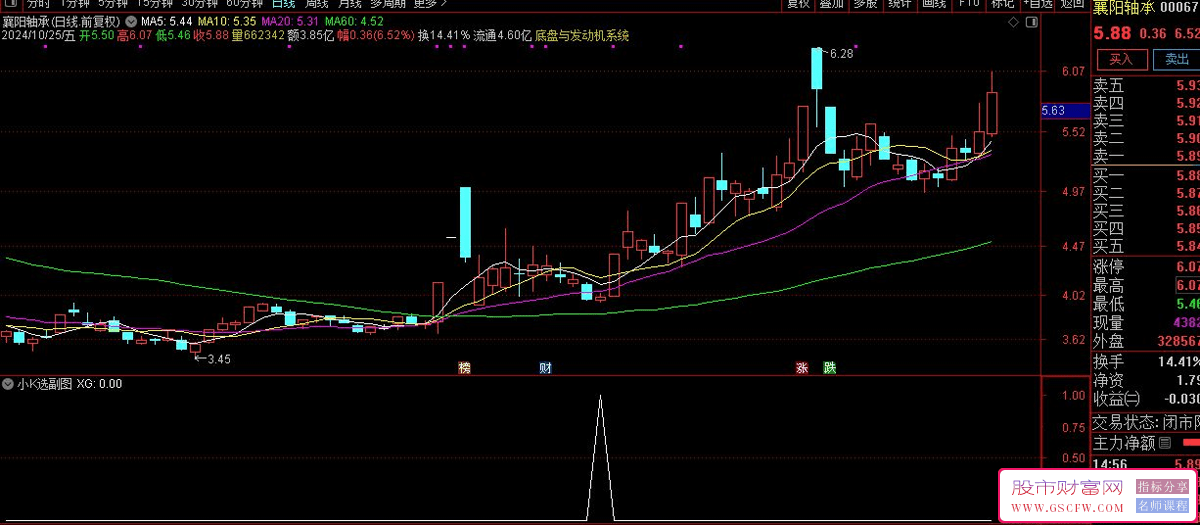Click the icon next to 收益
The image size is (1200, 525).
pos(1133,400)
